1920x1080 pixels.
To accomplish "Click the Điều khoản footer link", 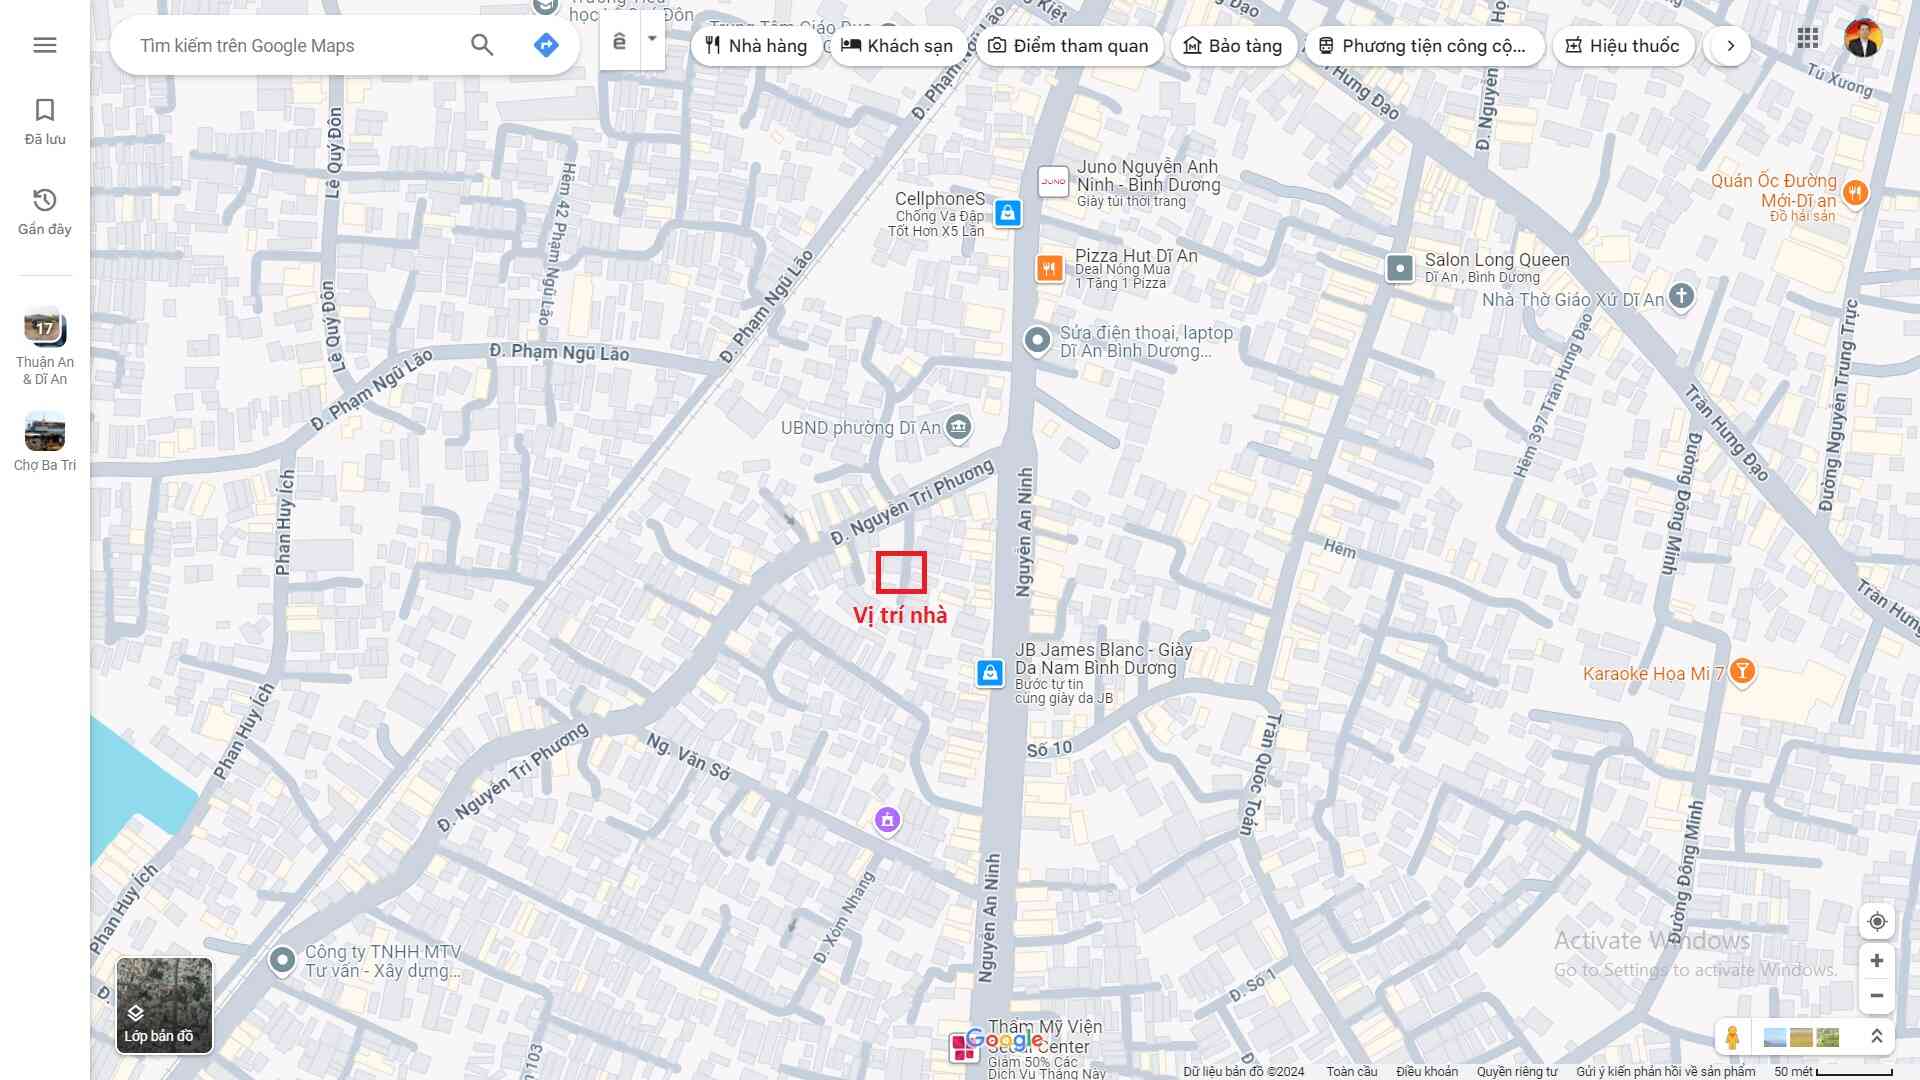I will 1427,1071.
